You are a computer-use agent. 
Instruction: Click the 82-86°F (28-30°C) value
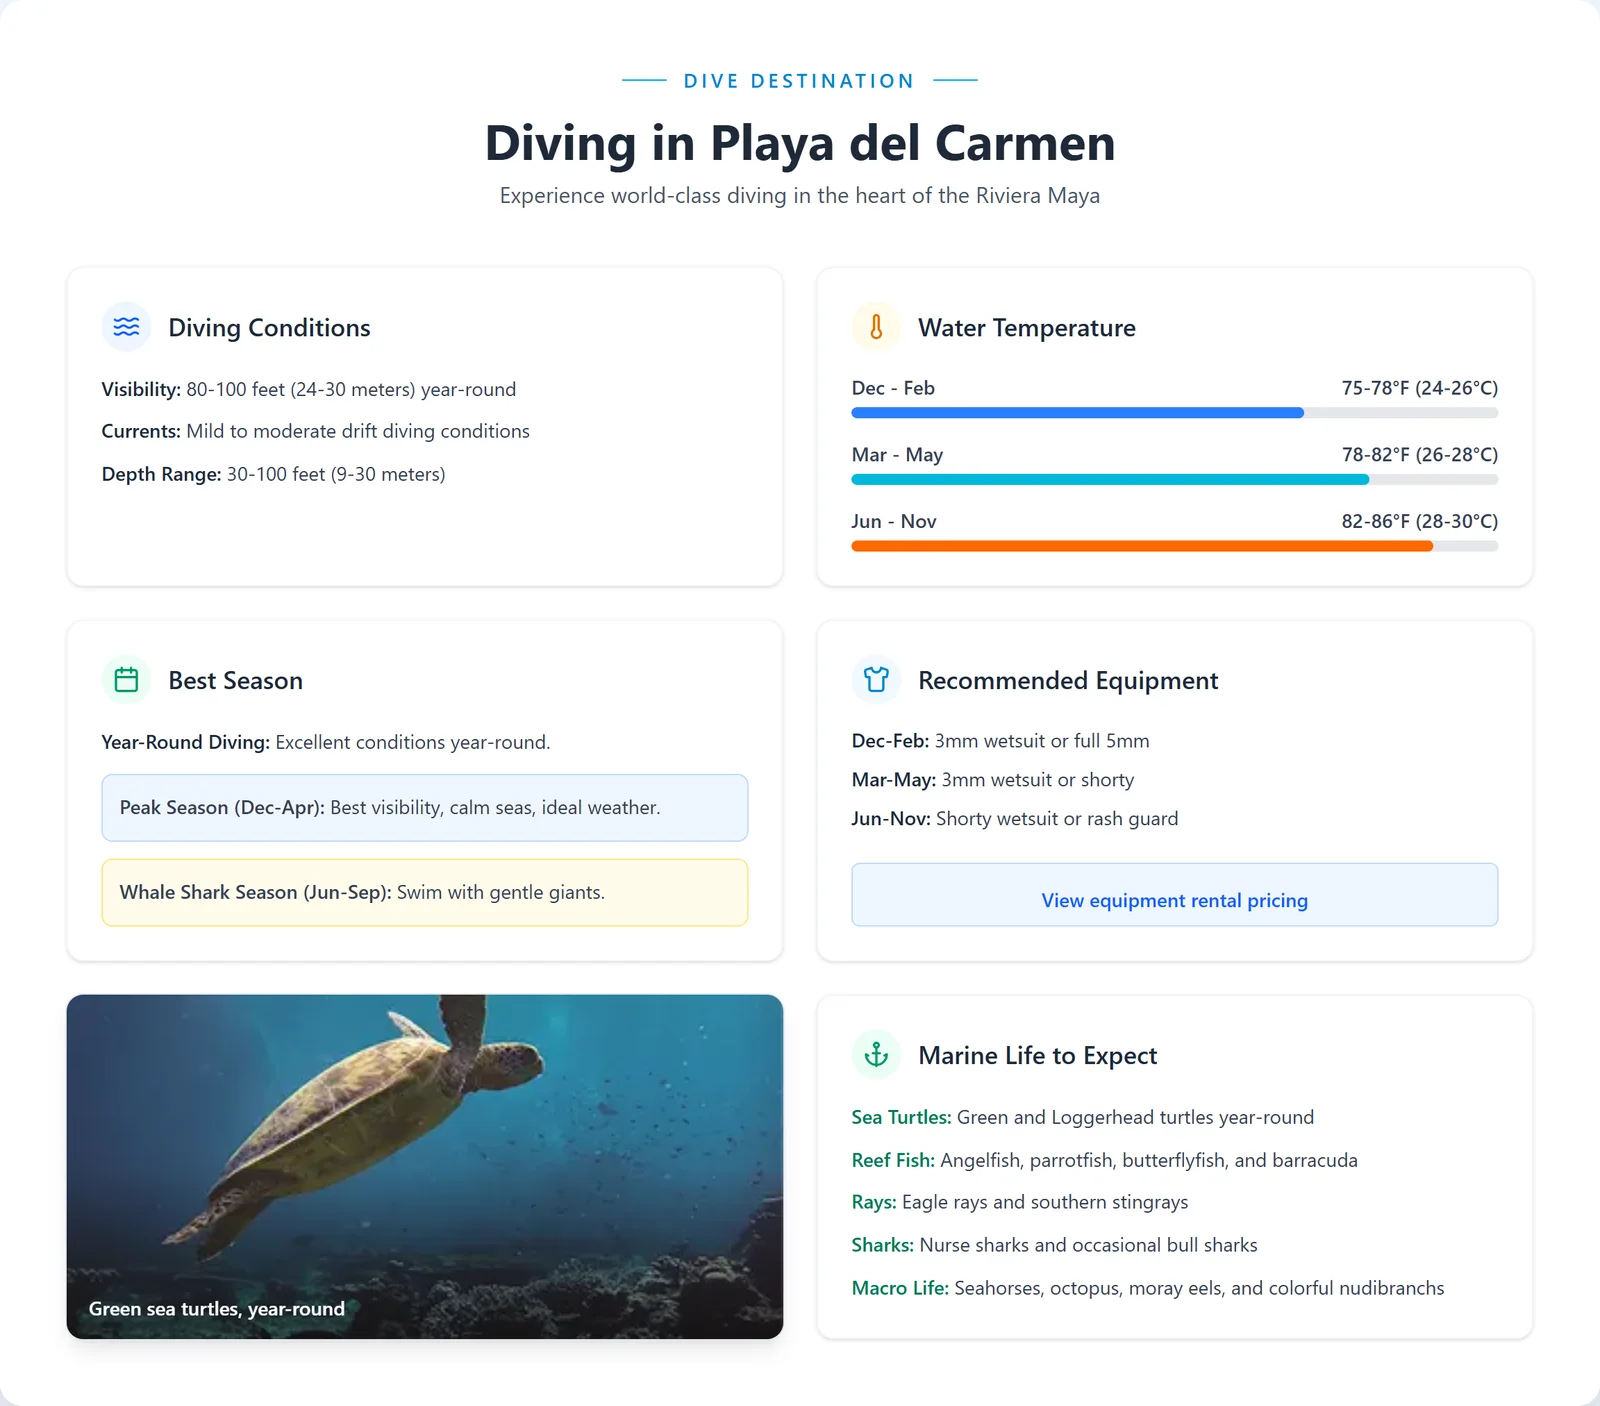click(1420, 521)
